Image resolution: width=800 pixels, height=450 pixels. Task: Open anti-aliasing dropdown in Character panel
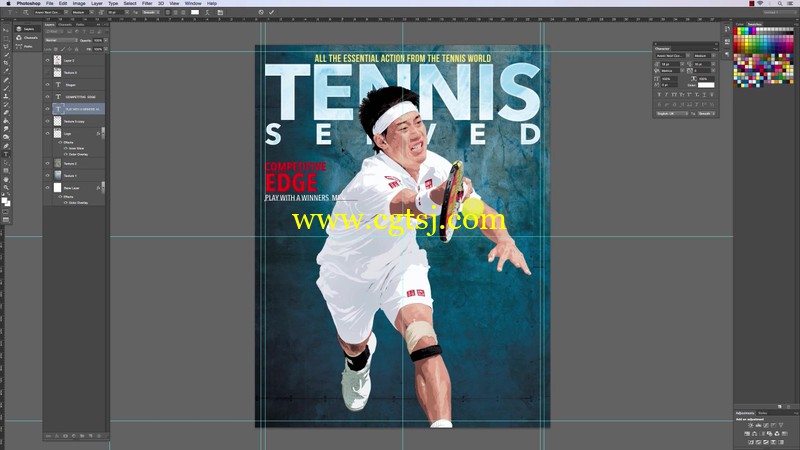point(706,113)
